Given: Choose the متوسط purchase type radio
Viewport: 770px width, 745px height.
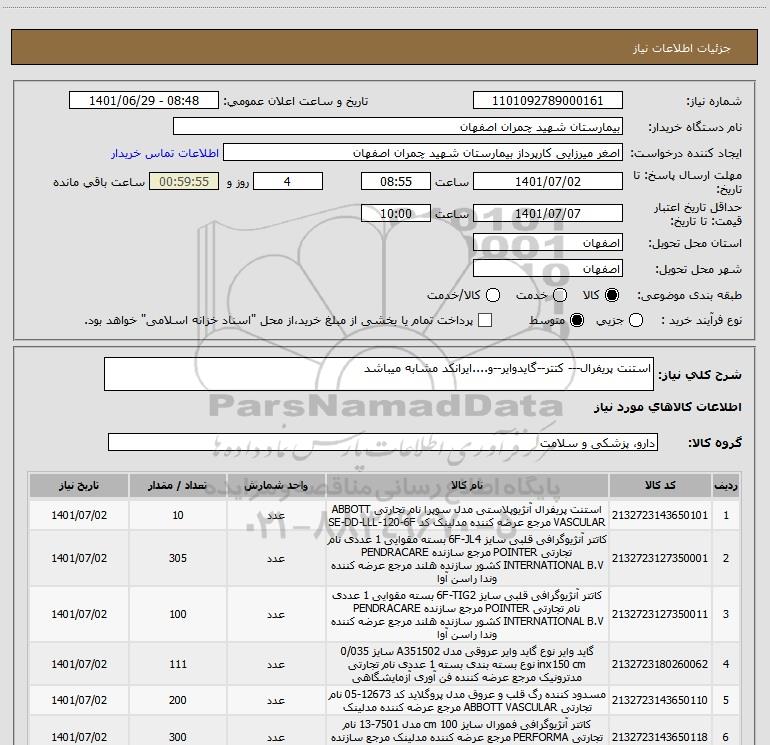Looking at the screenshot, I should [577, 320].
